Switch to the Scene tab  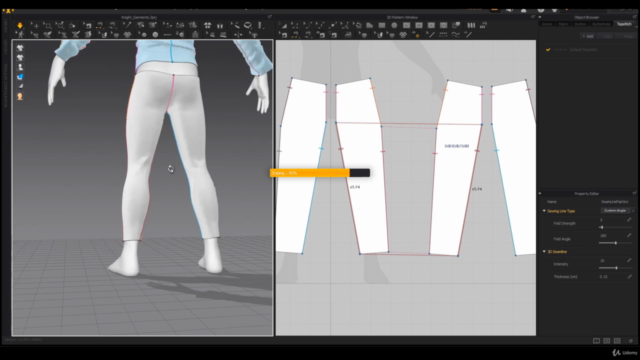(547, 24)
